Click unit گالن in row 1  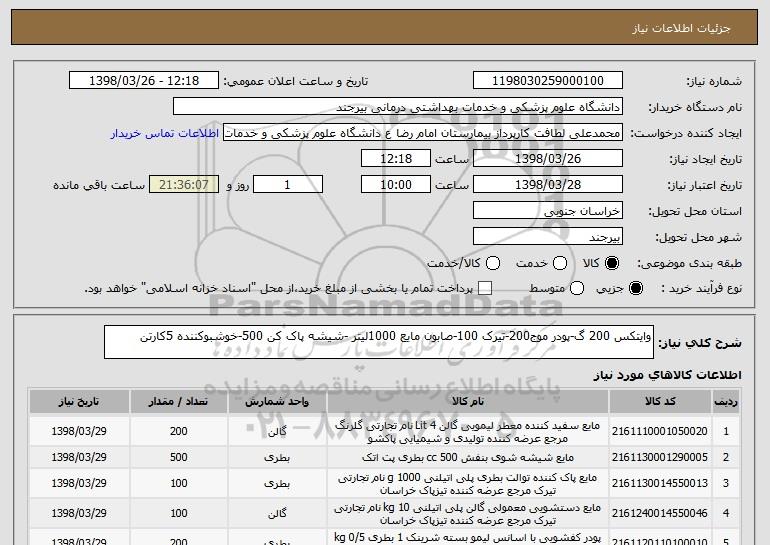point(277,432)
